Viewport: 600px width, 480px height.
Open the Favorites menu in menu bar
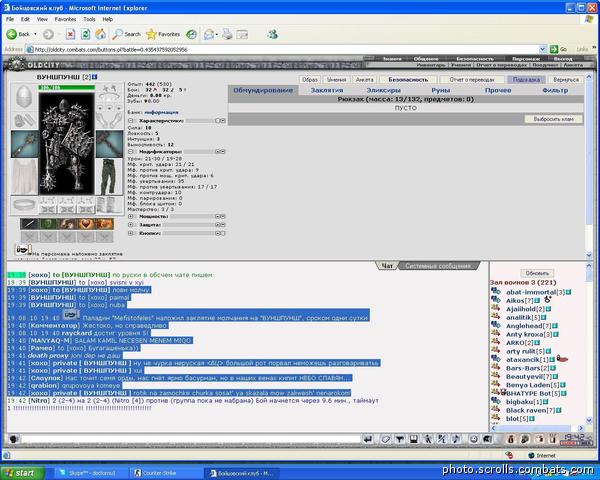65,18
